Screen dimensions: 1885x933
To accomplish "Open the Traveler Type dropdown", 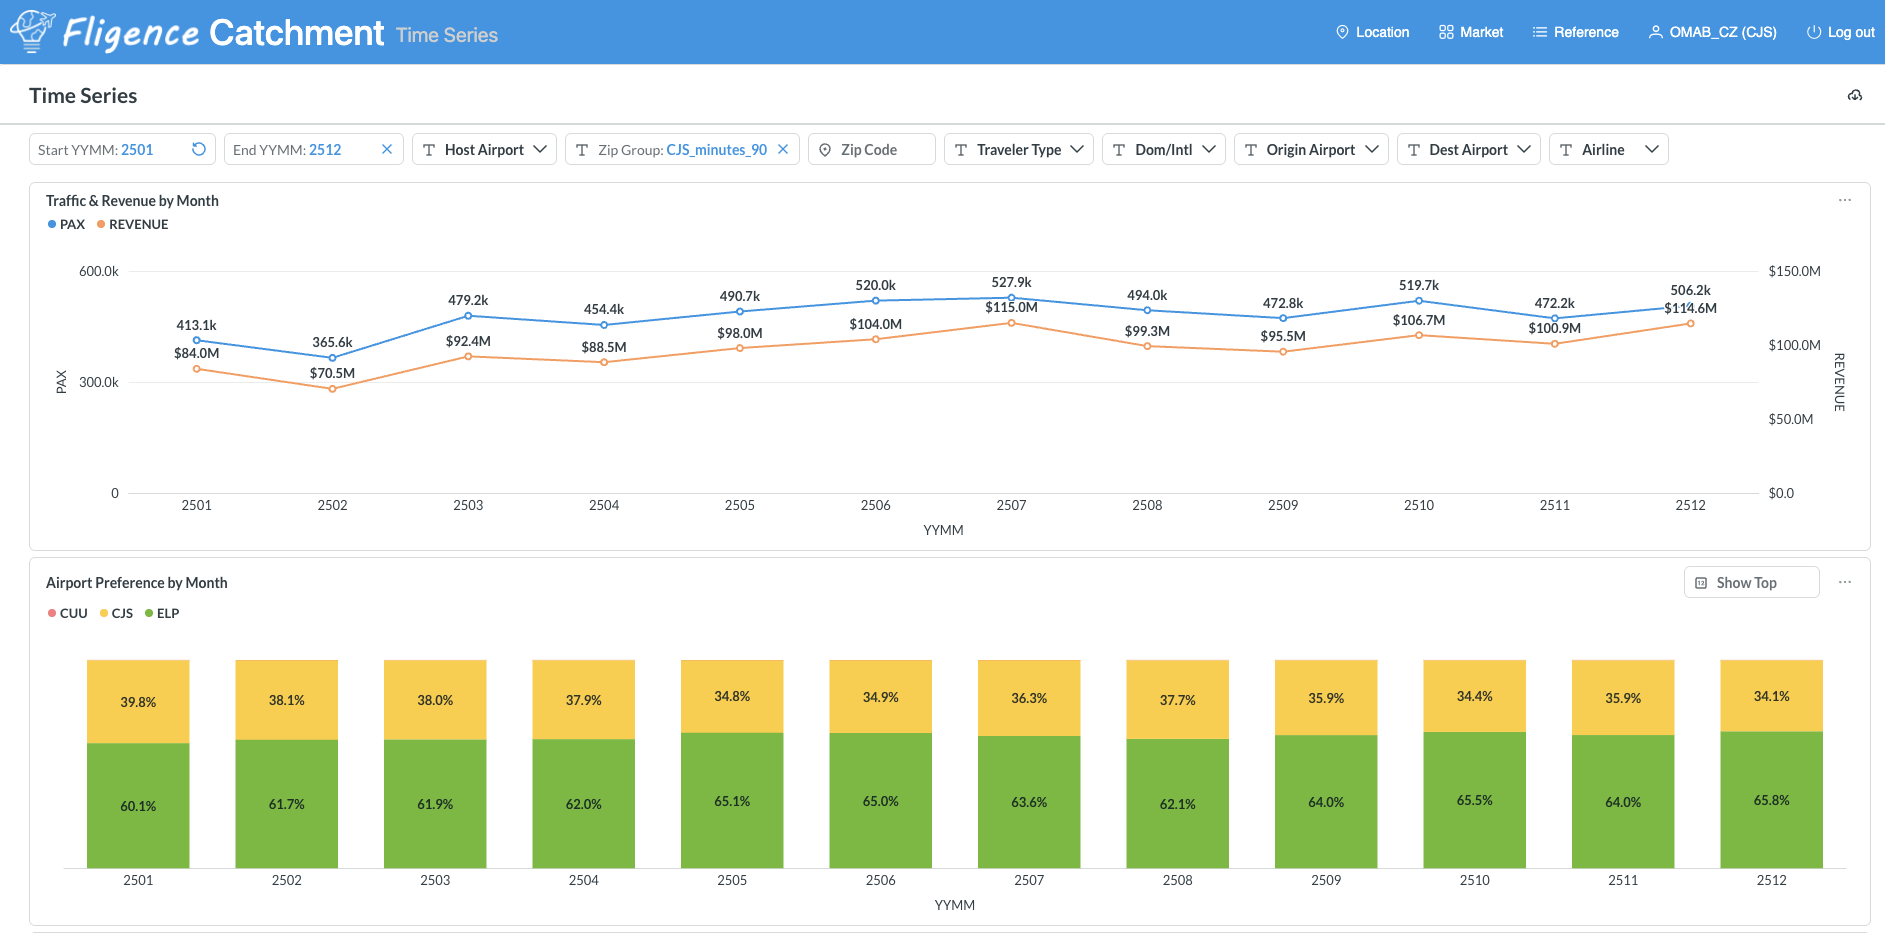I will [1018, 149].
